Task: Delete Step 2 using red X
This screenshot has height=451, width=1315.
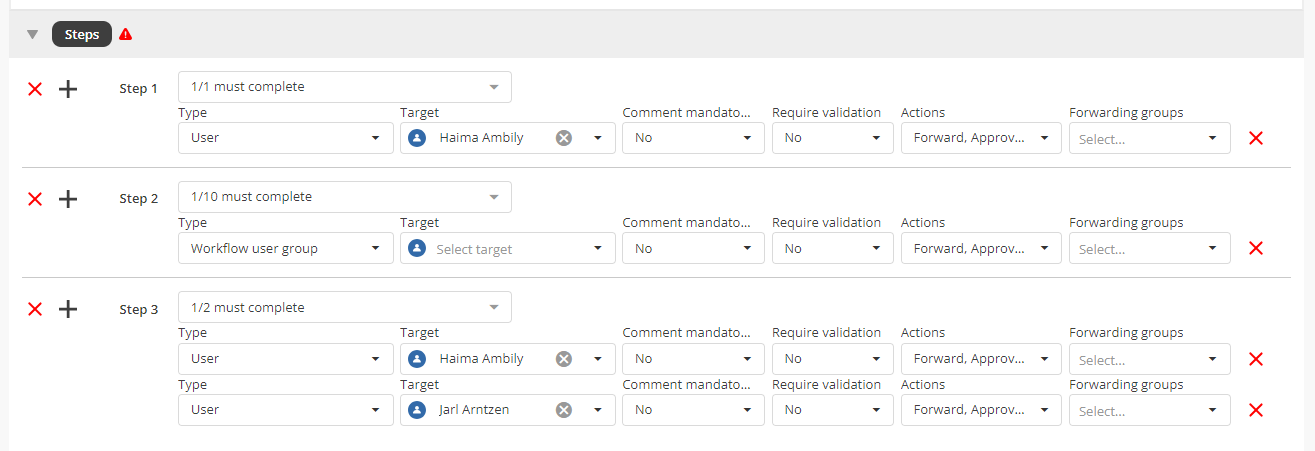Action: [35, 199]
